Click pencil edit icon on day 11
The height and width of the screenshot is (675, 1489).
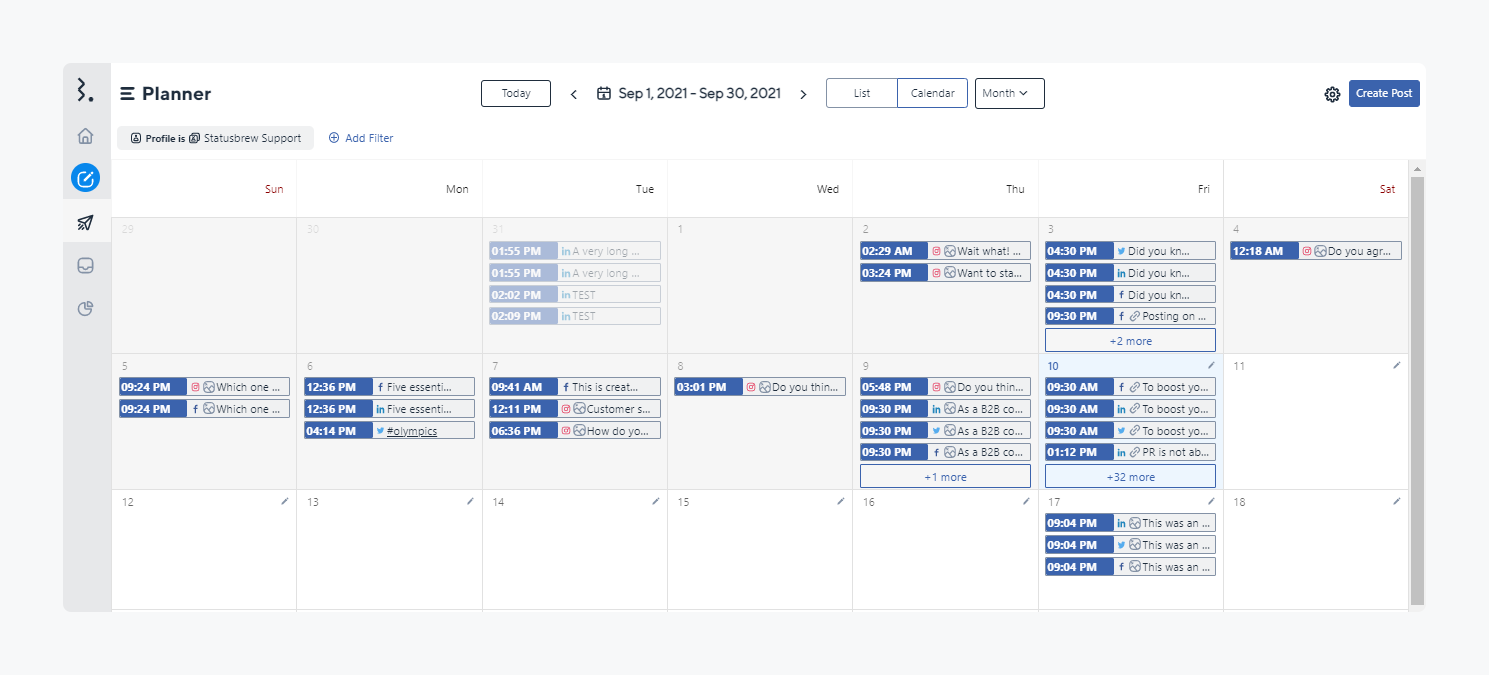1397,365
